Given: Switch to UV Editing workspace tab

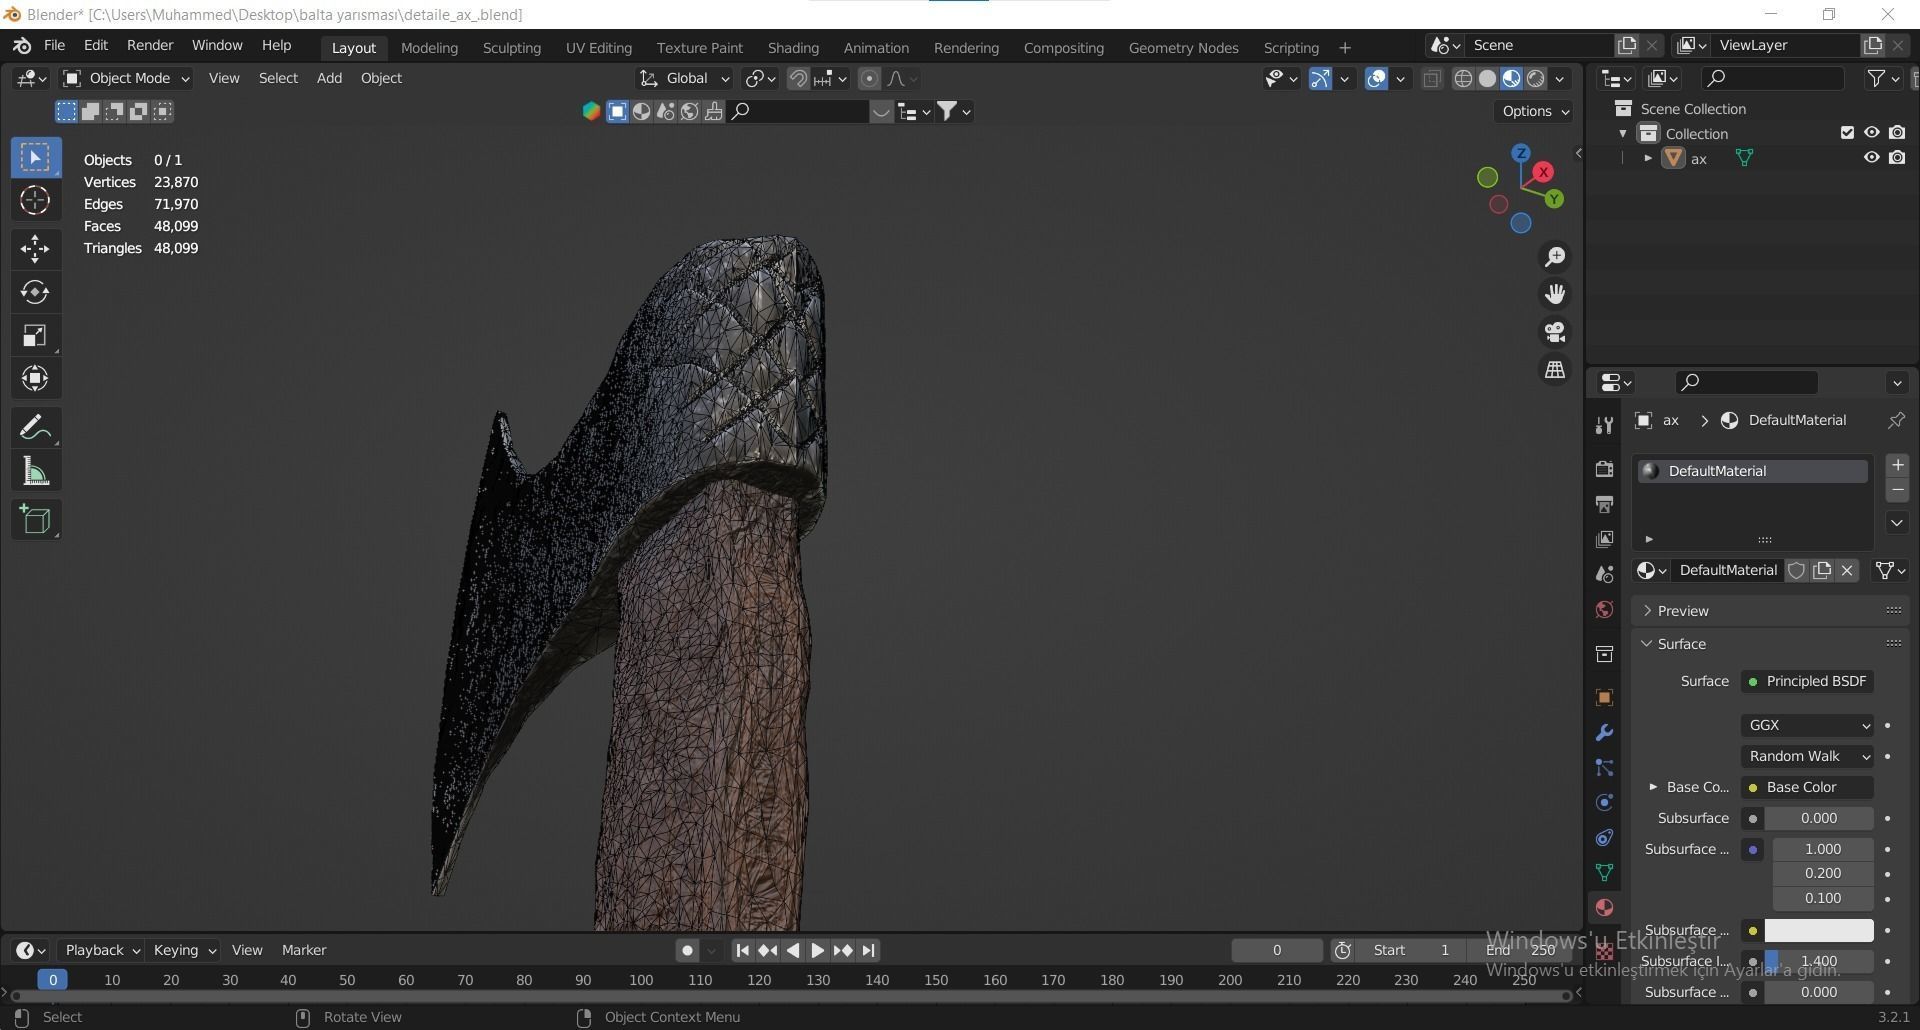Looking at the screenshot, I should click(x=598, y=47).
